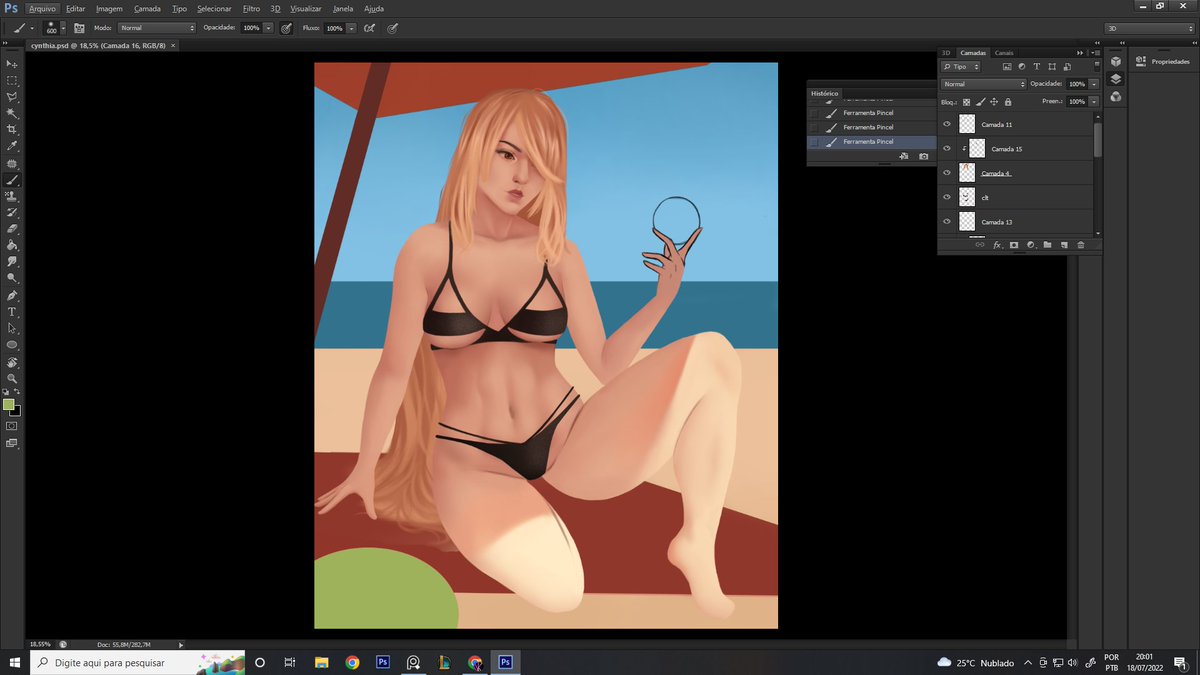
Task: Click the foreground color green swatch
Action: click(9, 405)
